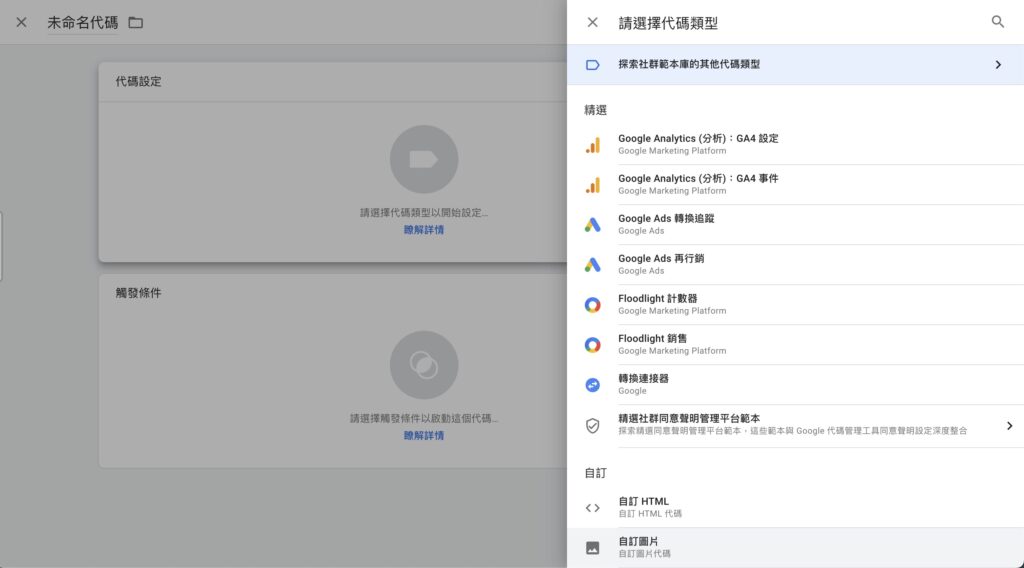The height and width of the screenshot is (568, 1024).
Task: Open 精選社群同意聲明管理平台範本 entry
Action: (795, 426)
